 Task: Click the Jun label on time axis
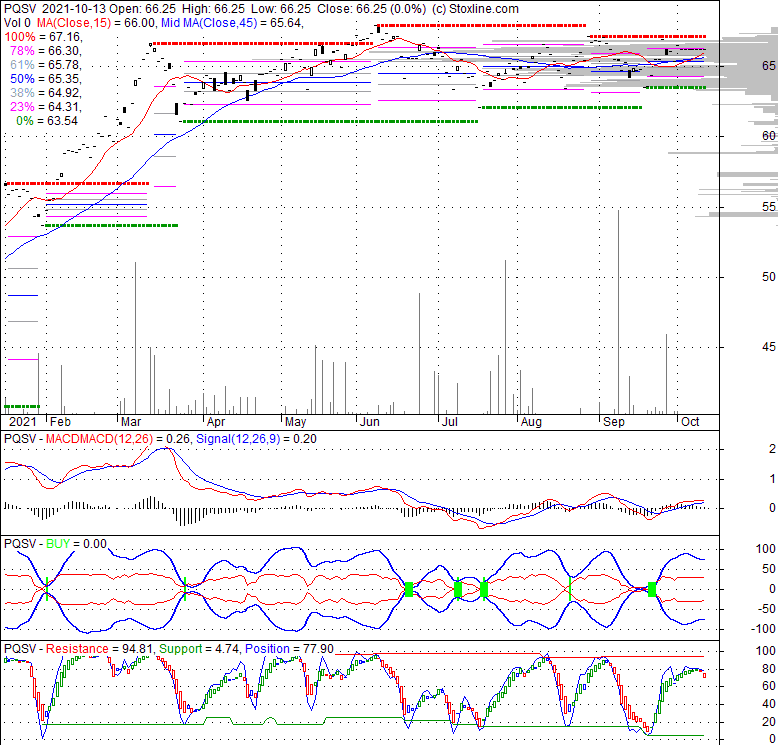(370, 422)
